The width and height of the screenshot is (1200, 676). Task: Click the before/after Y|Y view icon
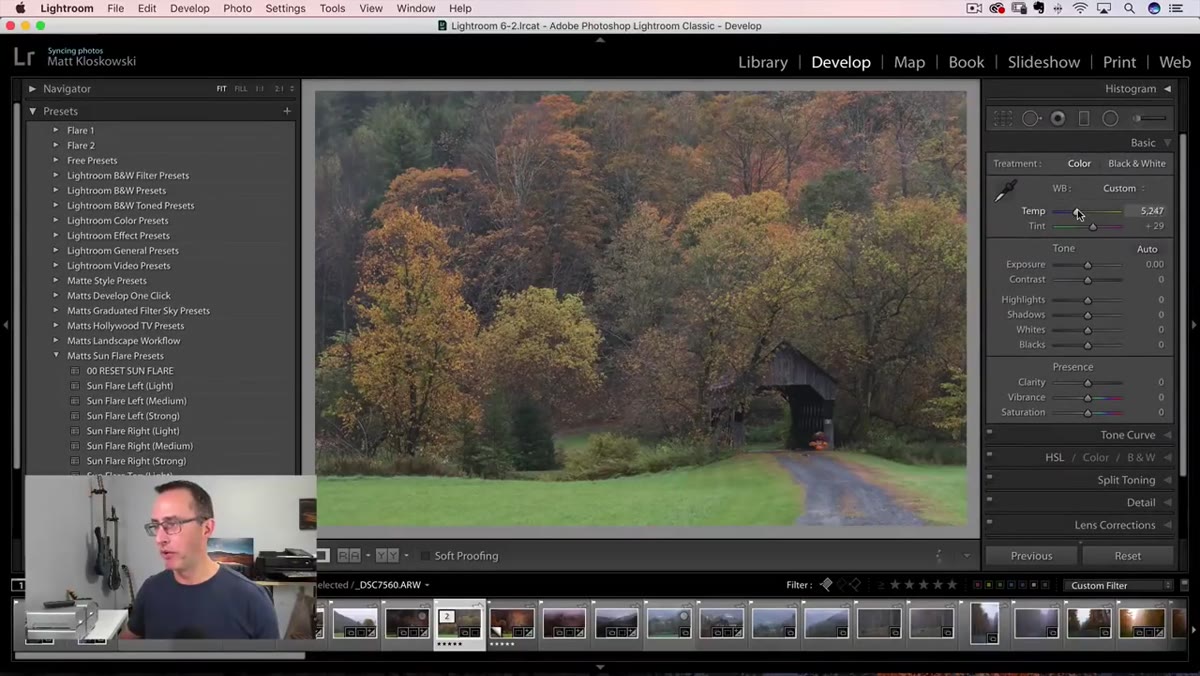click(x=387, y=555)
